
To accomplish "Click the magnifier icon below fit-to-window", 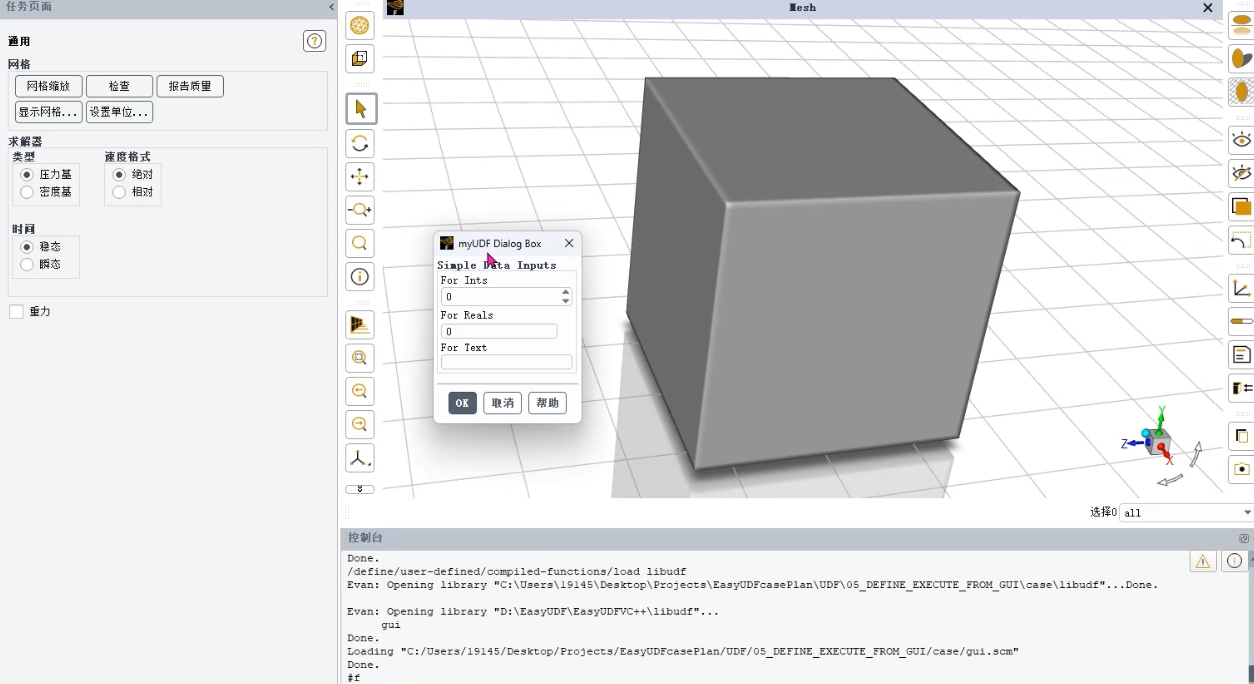I will point(360,391).
